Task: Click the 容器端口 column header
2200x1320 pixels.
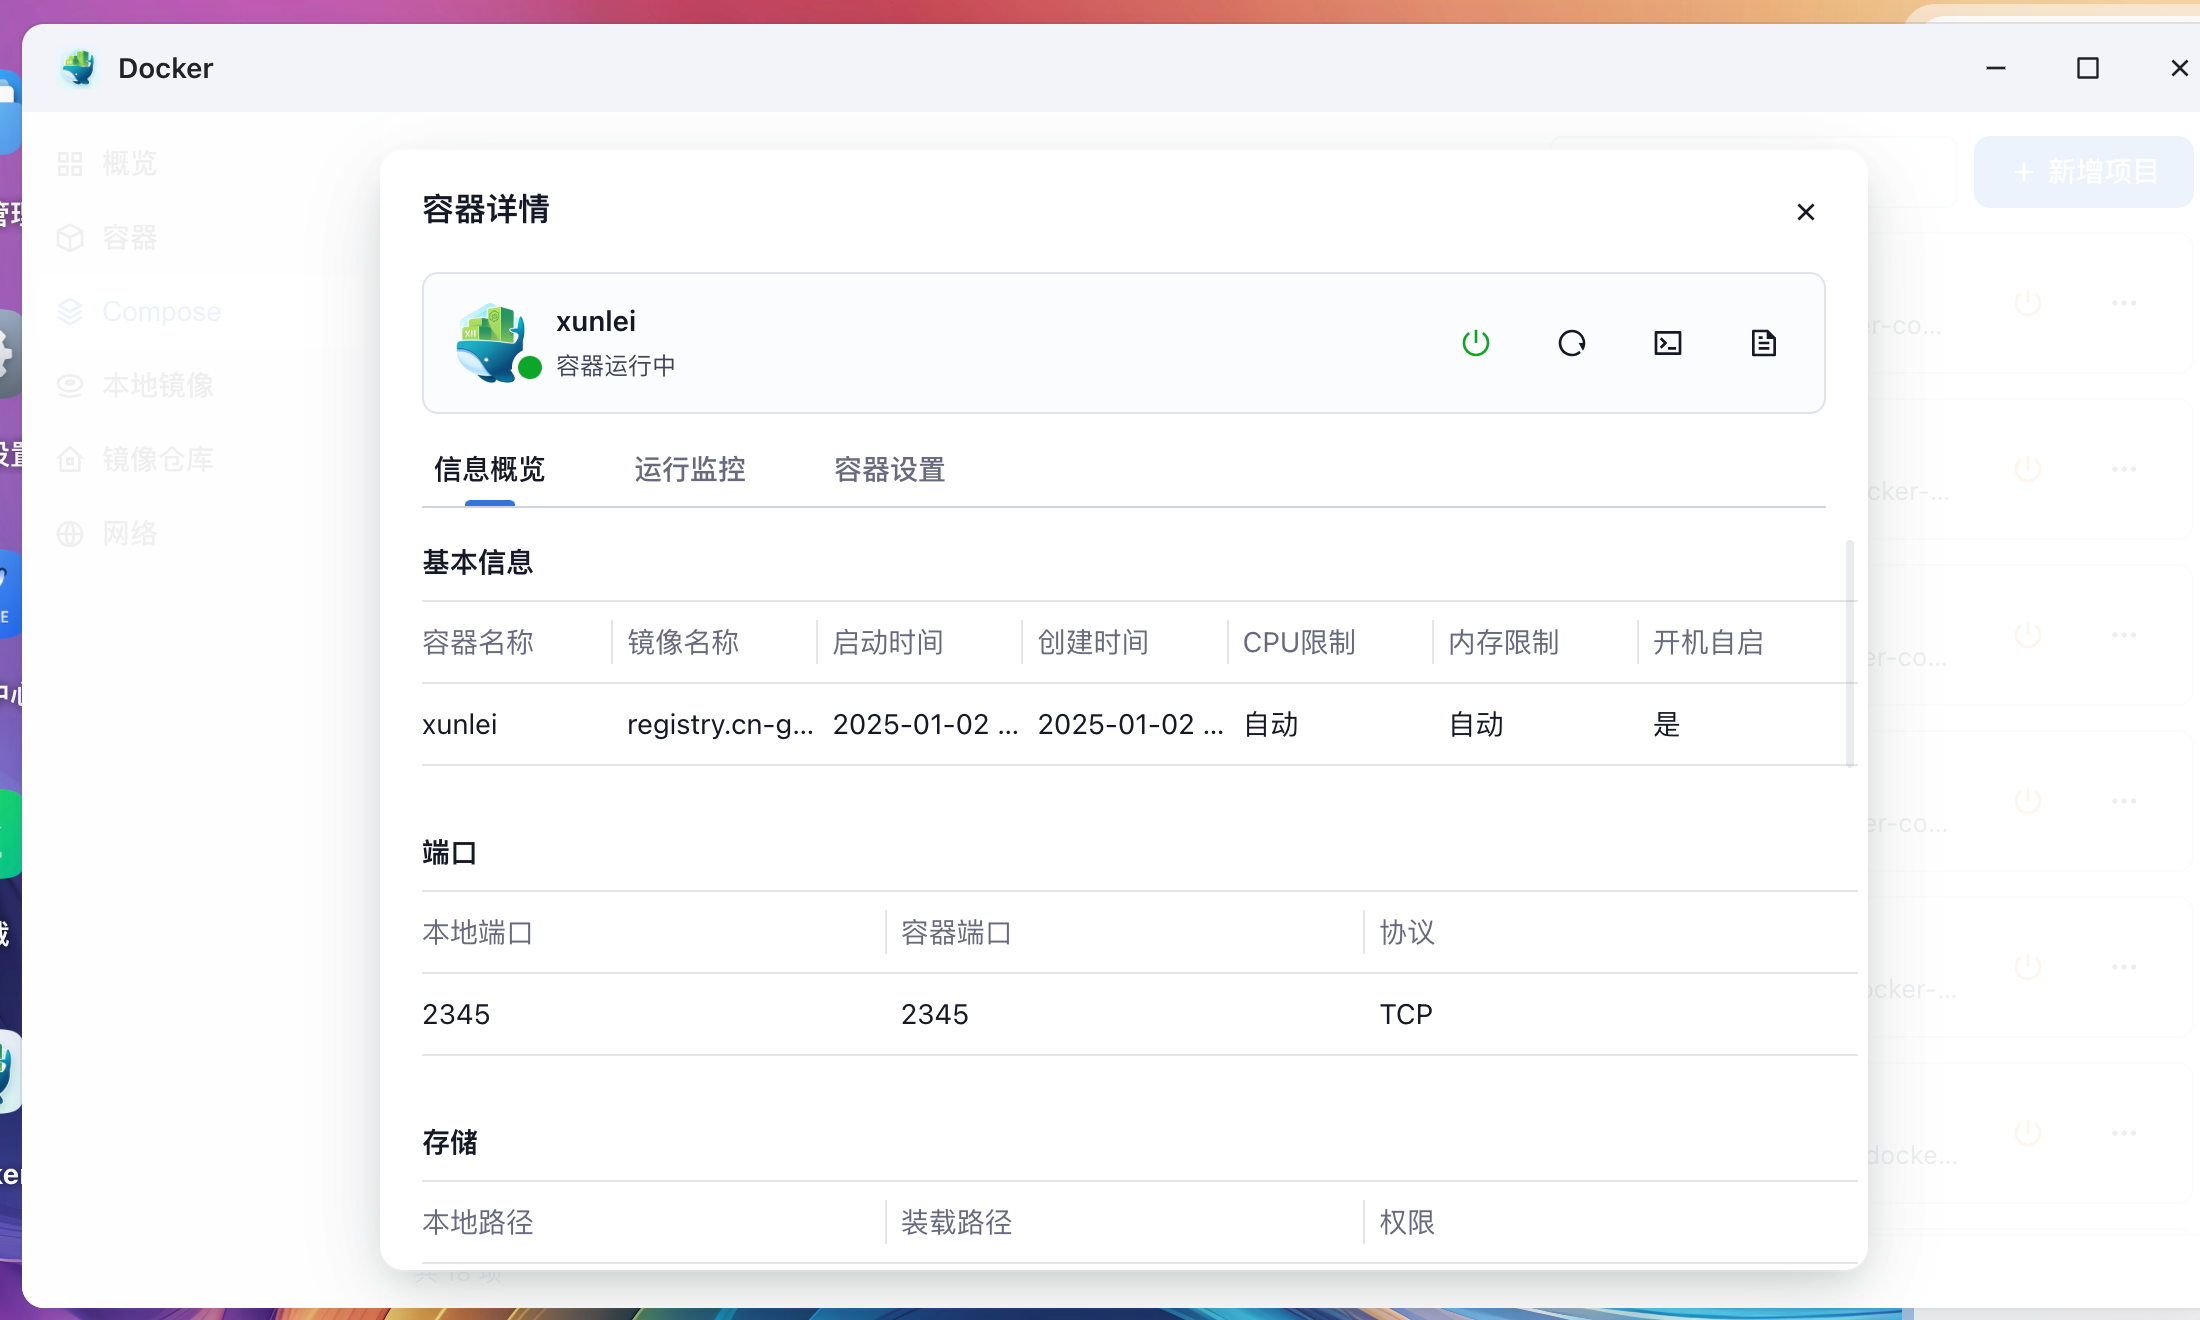Action: pyautogui.click(x=956, y=932)
